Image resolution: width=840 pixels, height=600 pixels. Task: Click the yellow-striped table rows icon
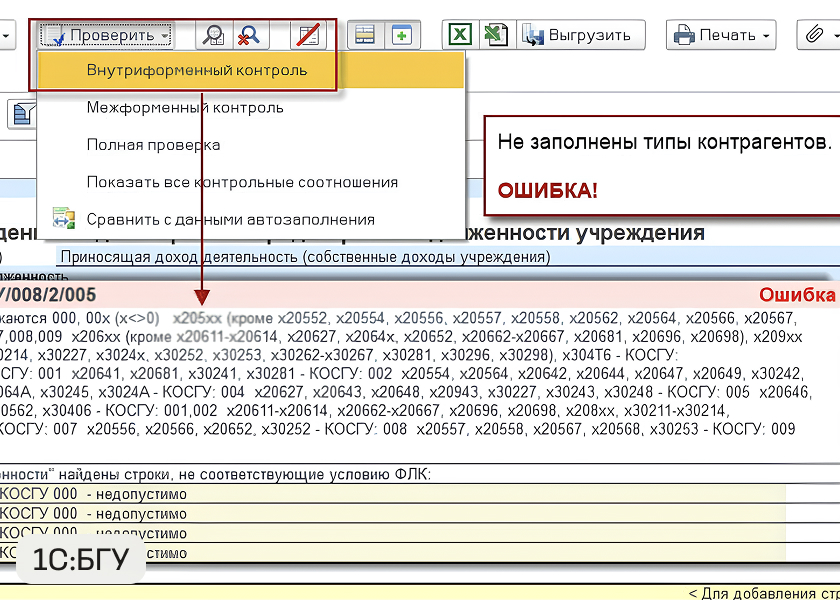[x=365, y=35]
